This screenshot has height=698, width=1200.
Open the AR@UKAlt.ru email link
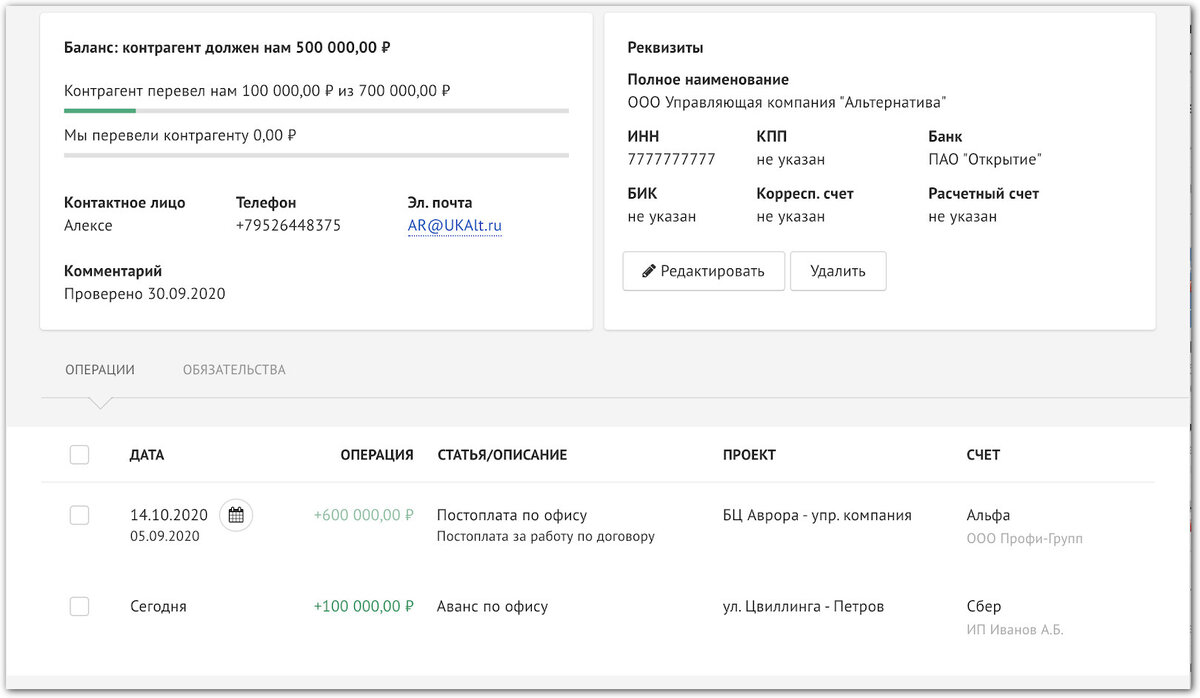(x=455, y=226)
